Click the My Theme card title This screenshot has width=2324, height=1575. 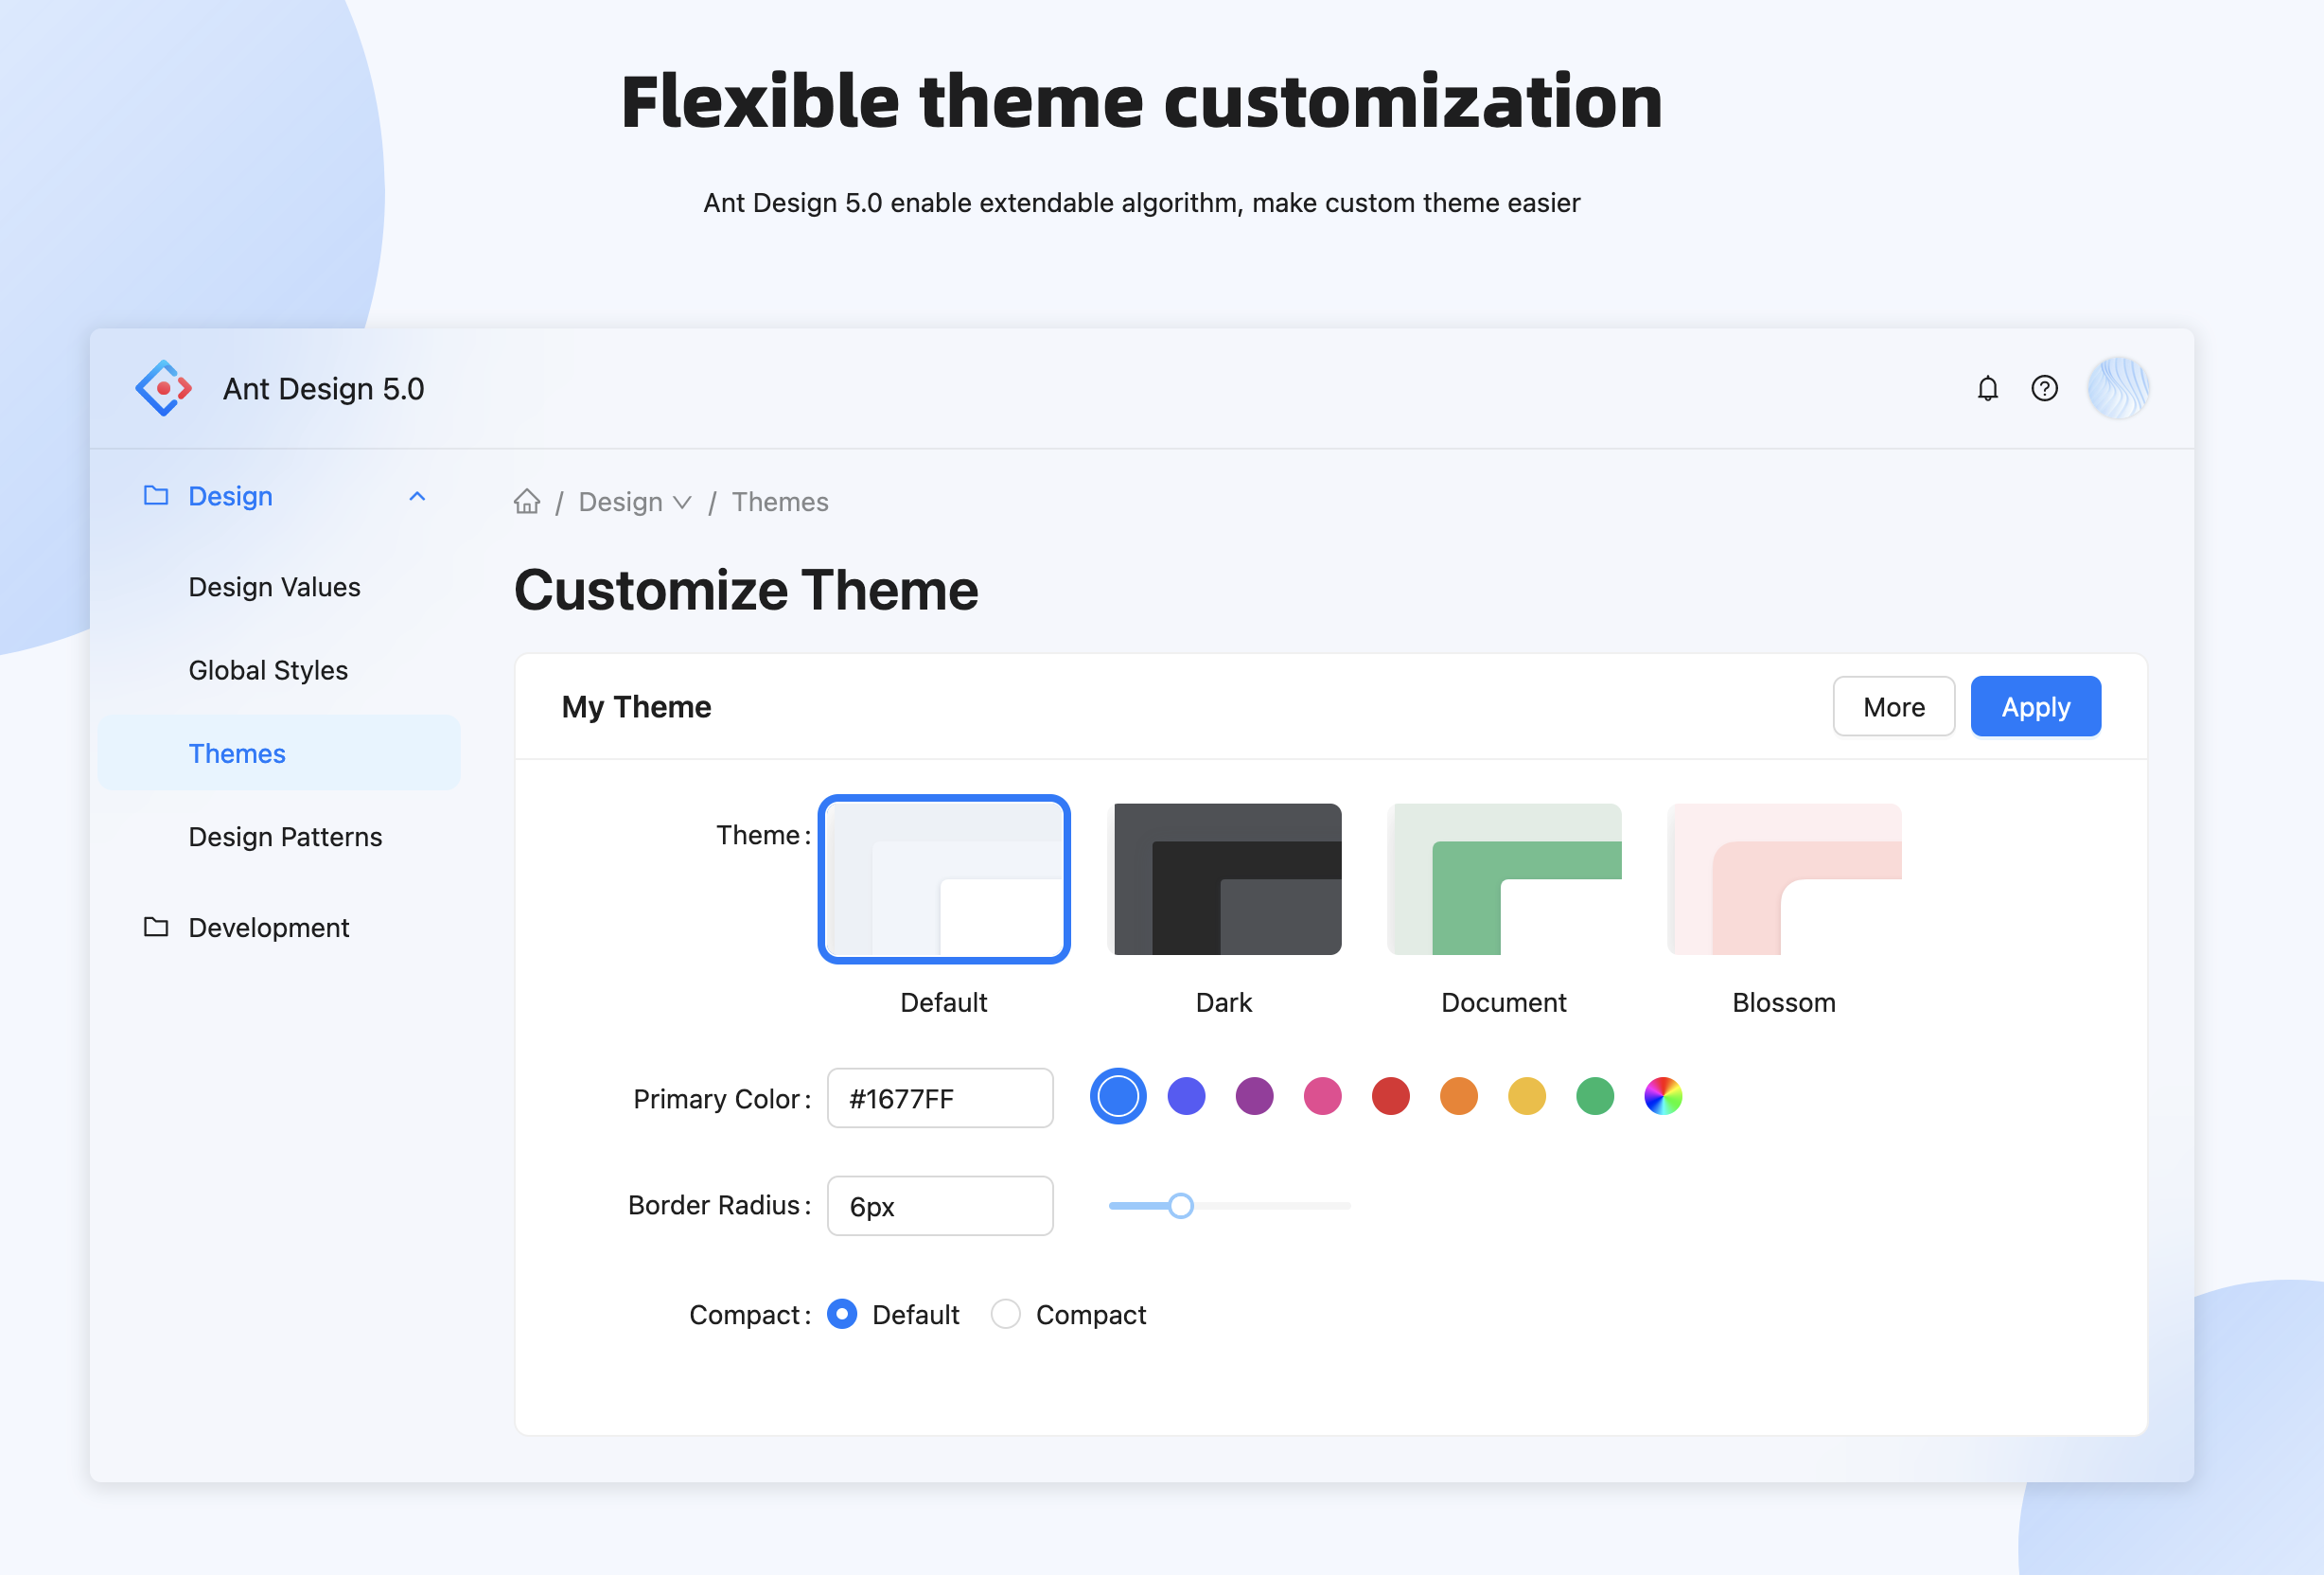click(636, 707)
